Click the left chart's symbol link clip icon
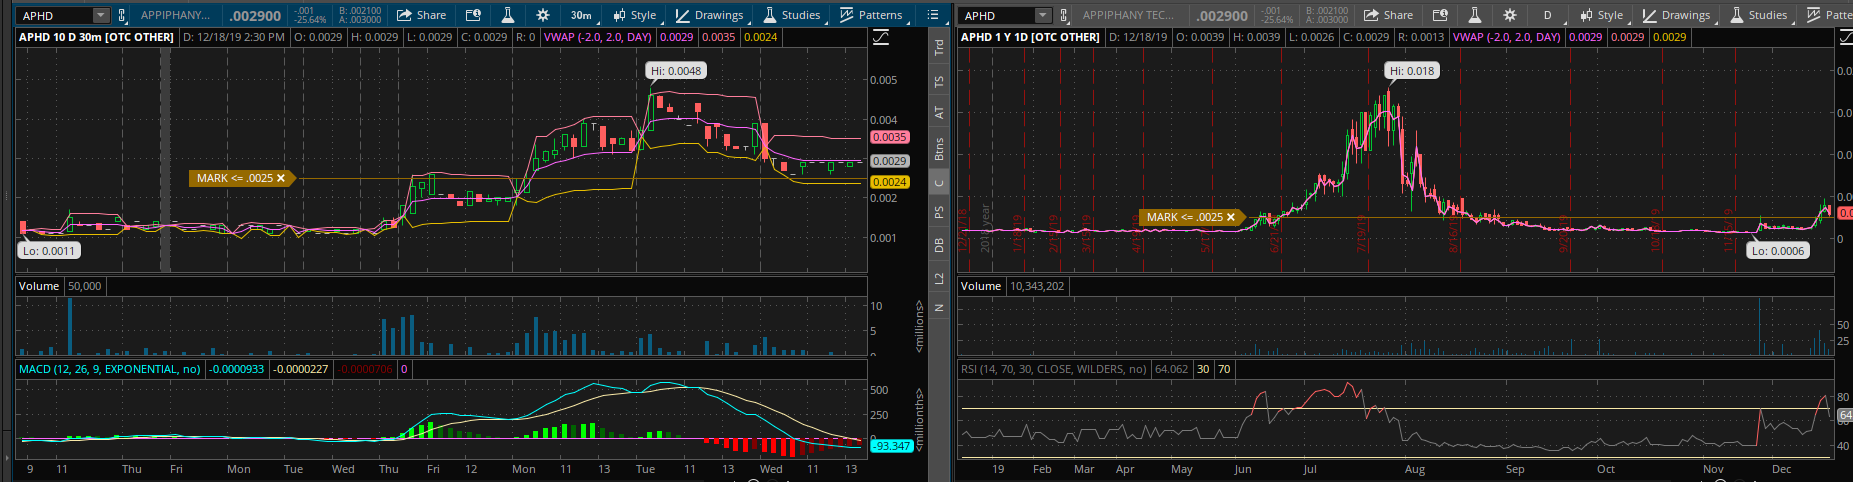Image resolution: width=1853 pixels, height=482 pixels. (122, 15)
